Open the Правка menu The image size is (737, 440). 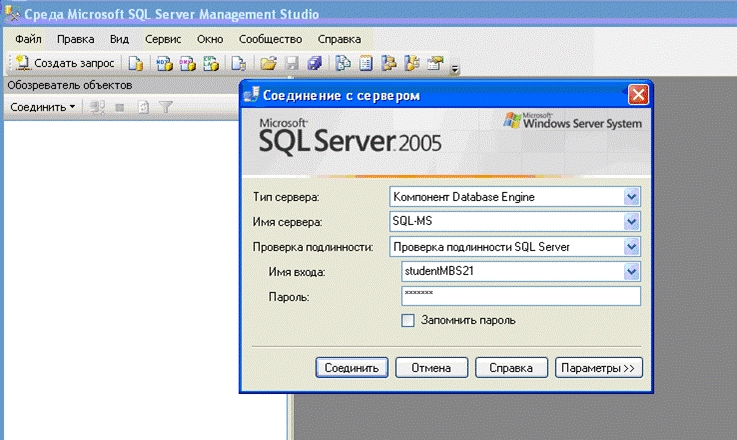(x=76, y=39)
